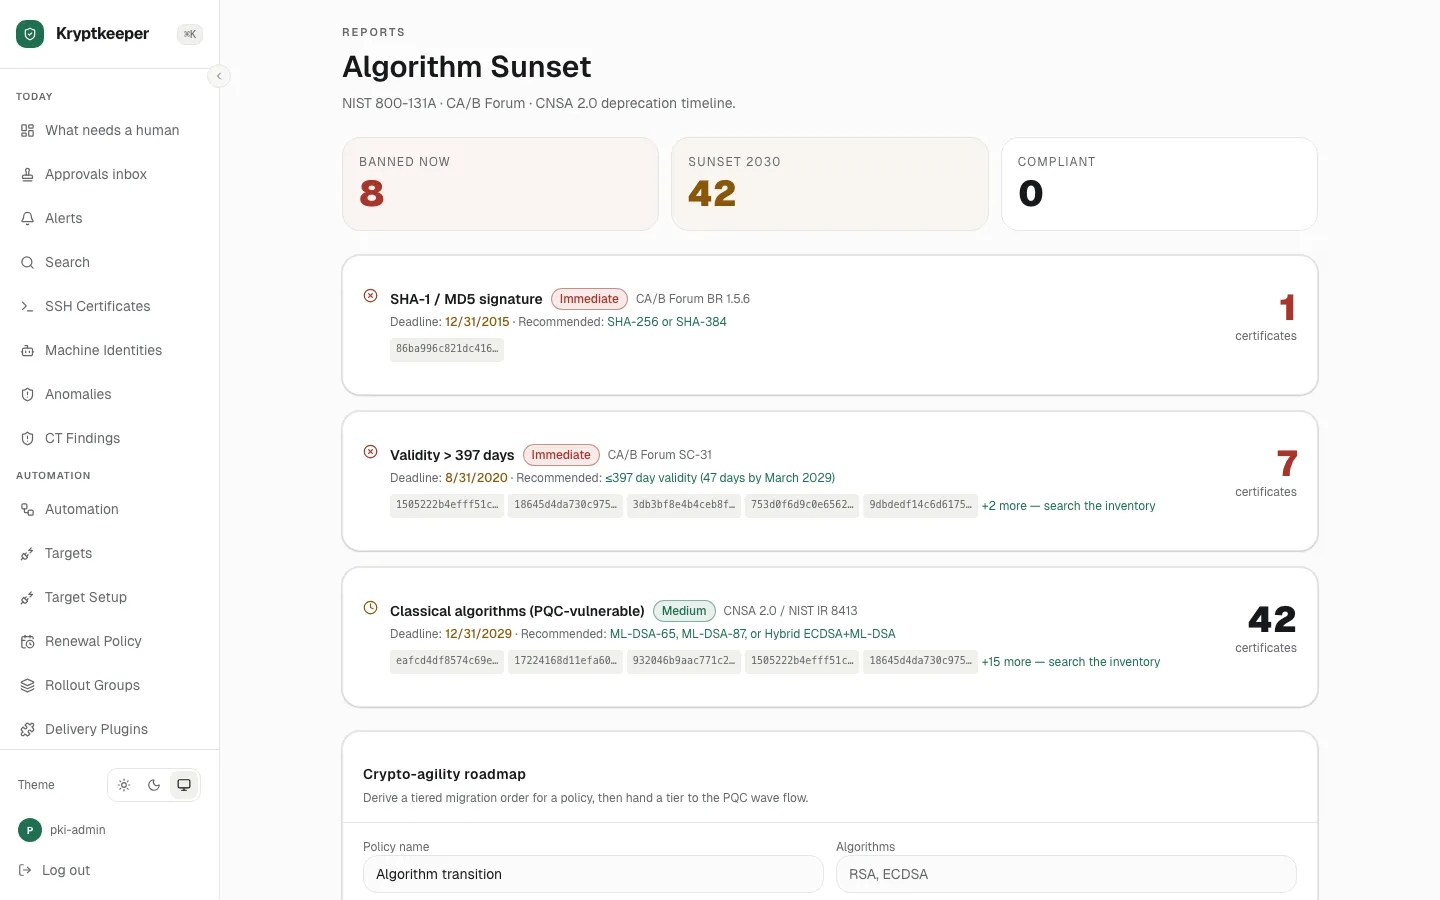The image size is (1440, 900).
Task: Click the What needs a human grid icon
Action: (28, 130)
